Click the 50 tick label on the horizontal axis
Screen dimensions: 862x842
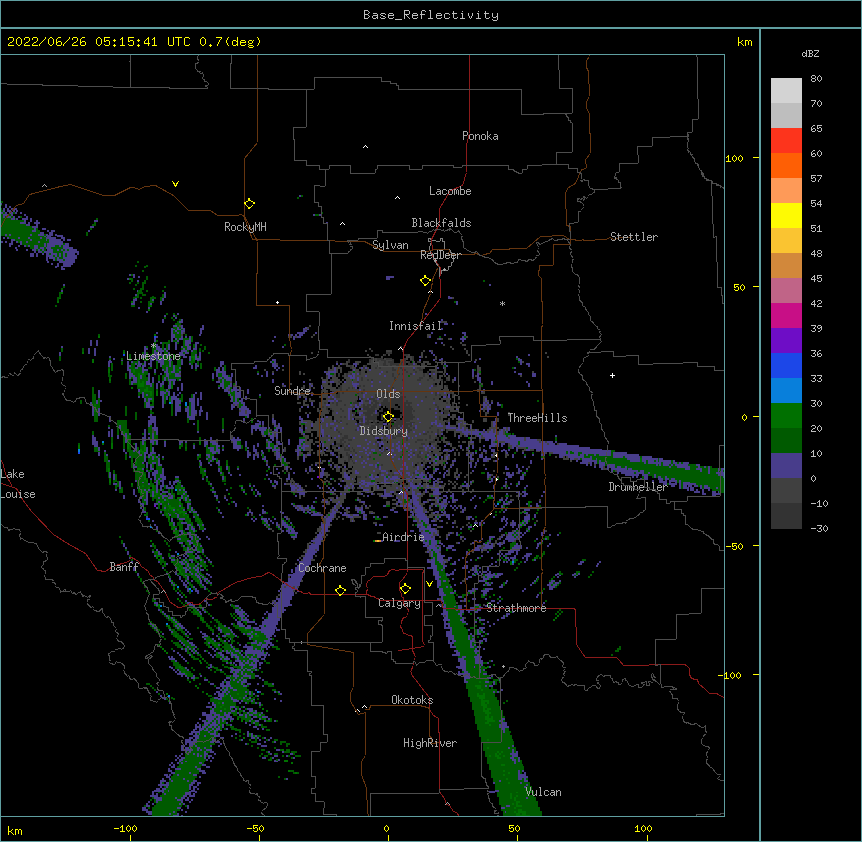[x=514, y=828]
